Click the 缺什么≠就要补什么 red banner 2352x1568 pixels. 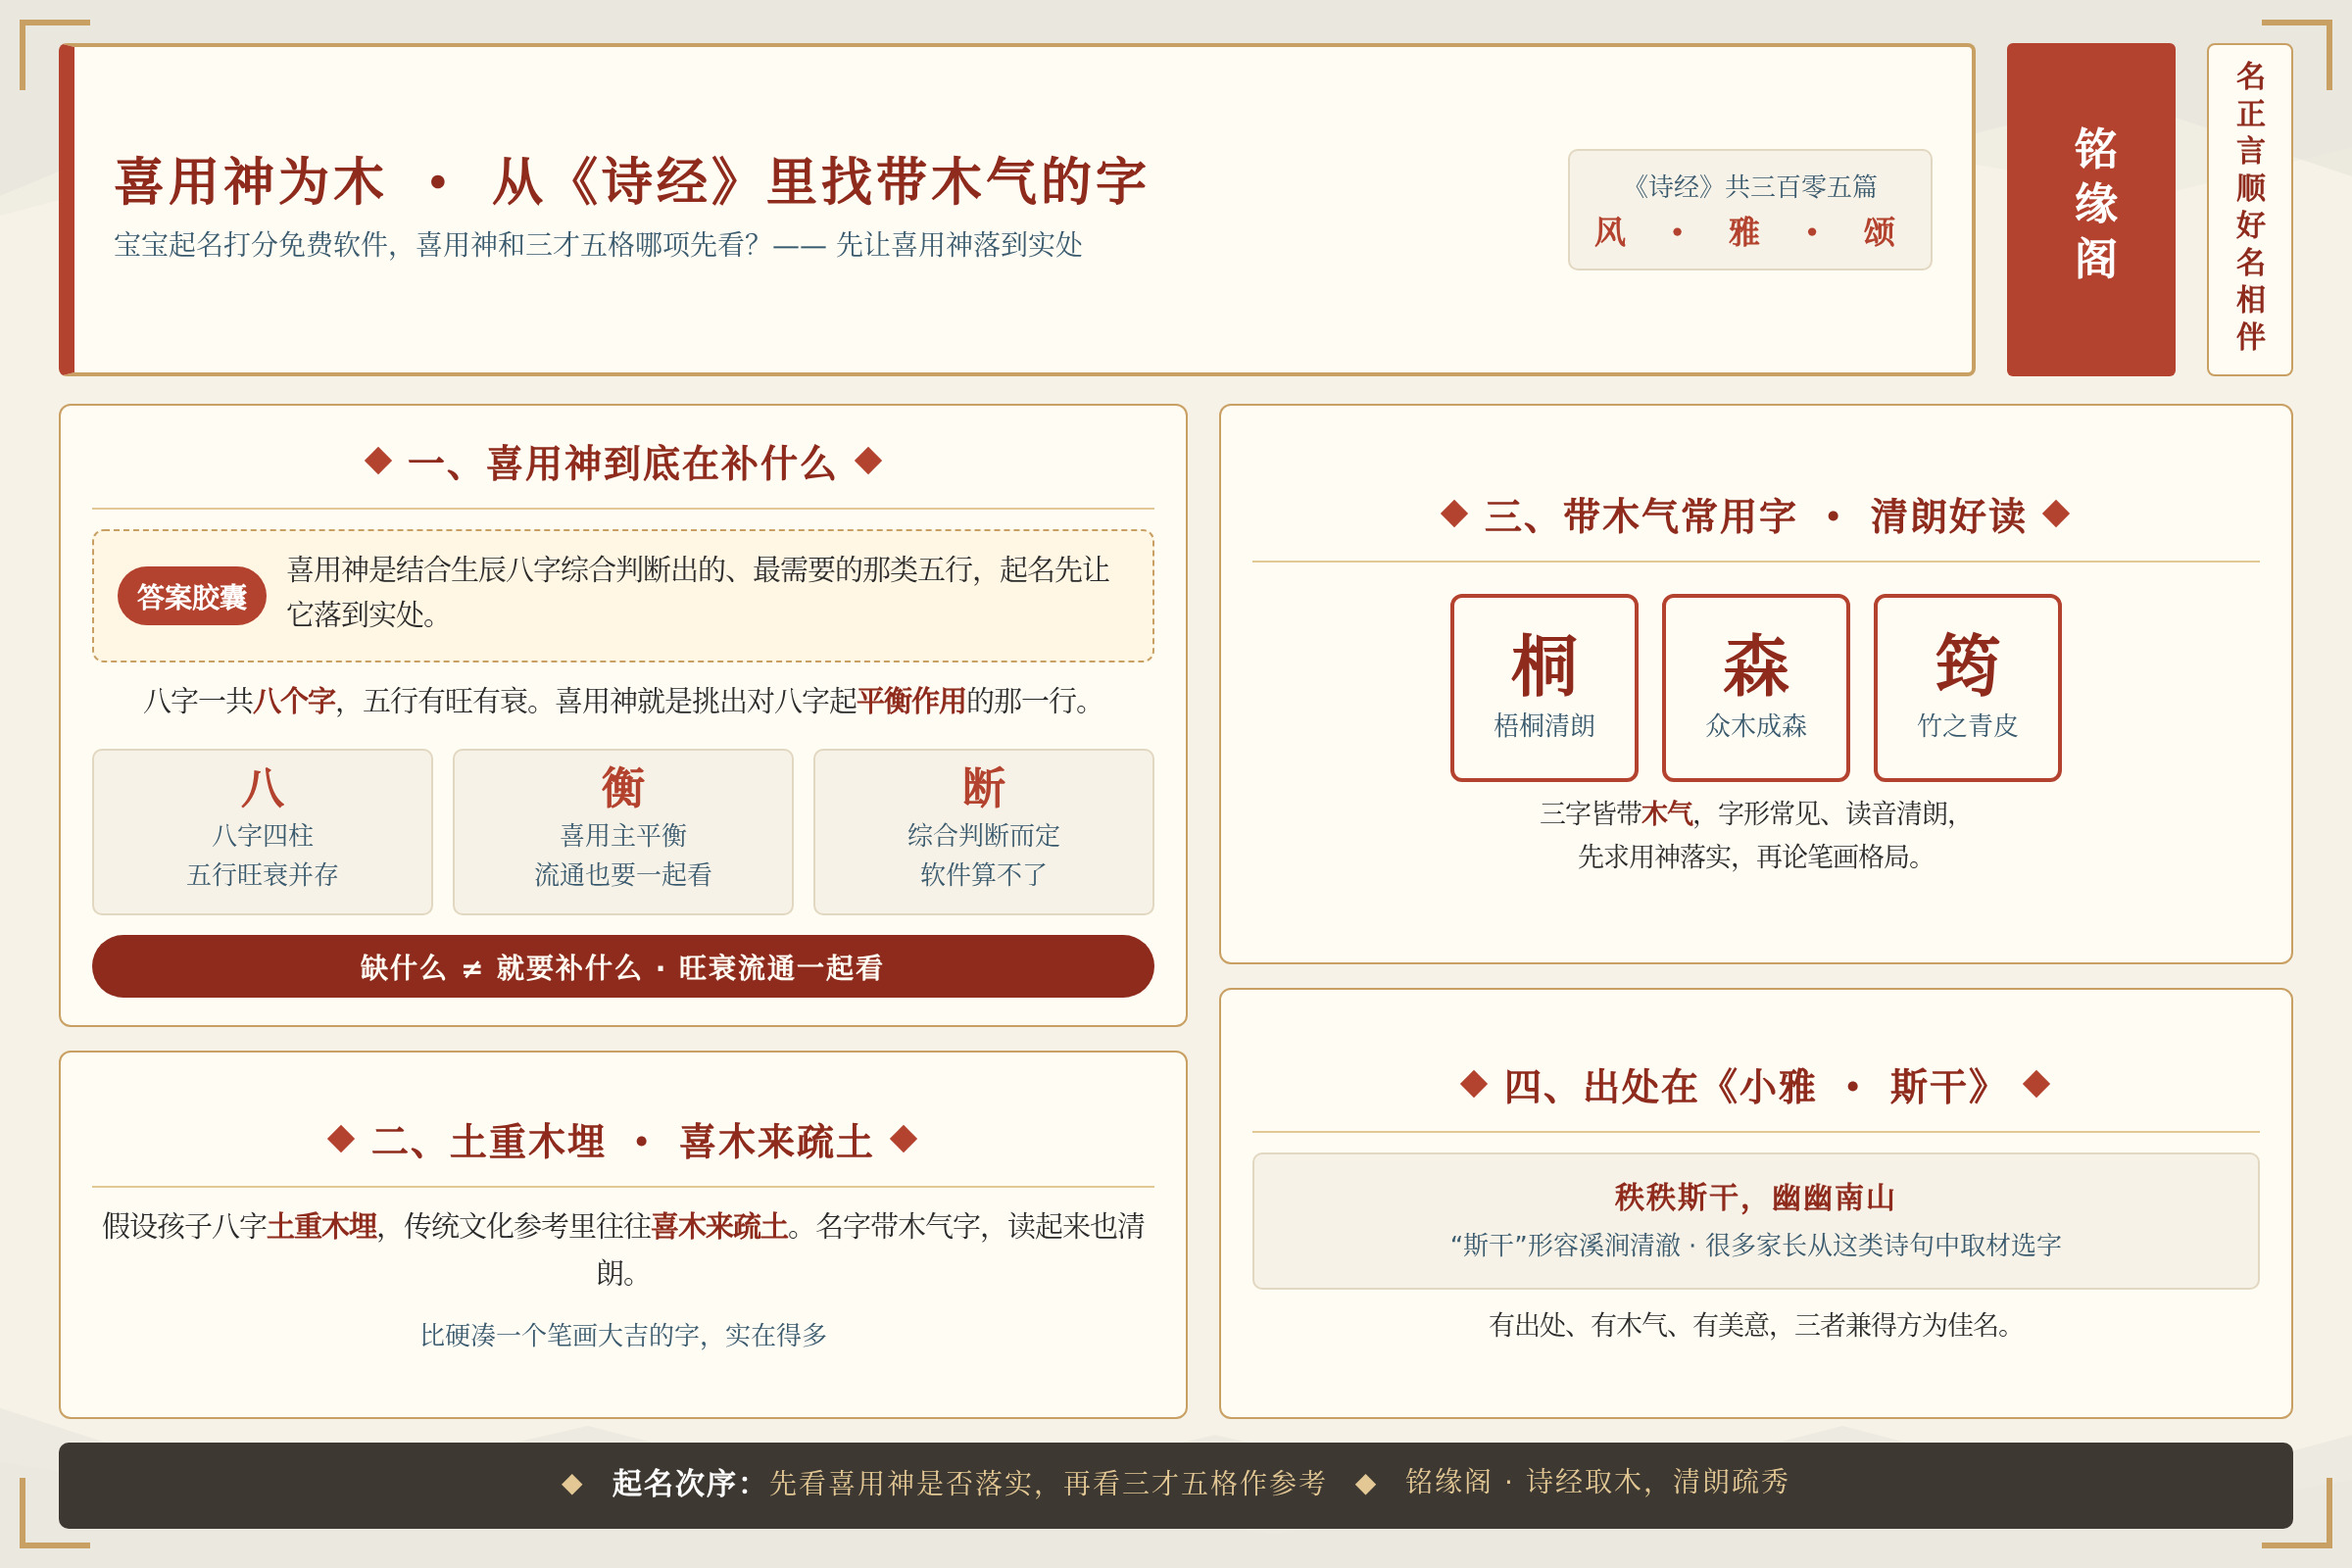[623, 966]
